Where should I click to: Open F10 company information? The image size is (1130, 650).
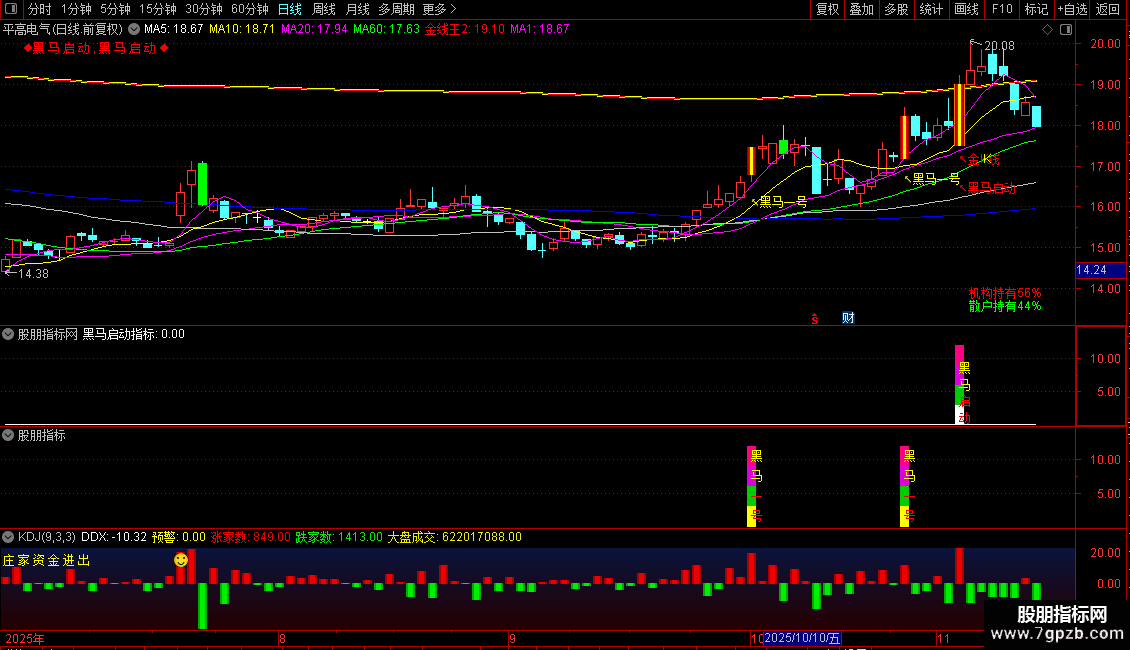pos(1002,9)
